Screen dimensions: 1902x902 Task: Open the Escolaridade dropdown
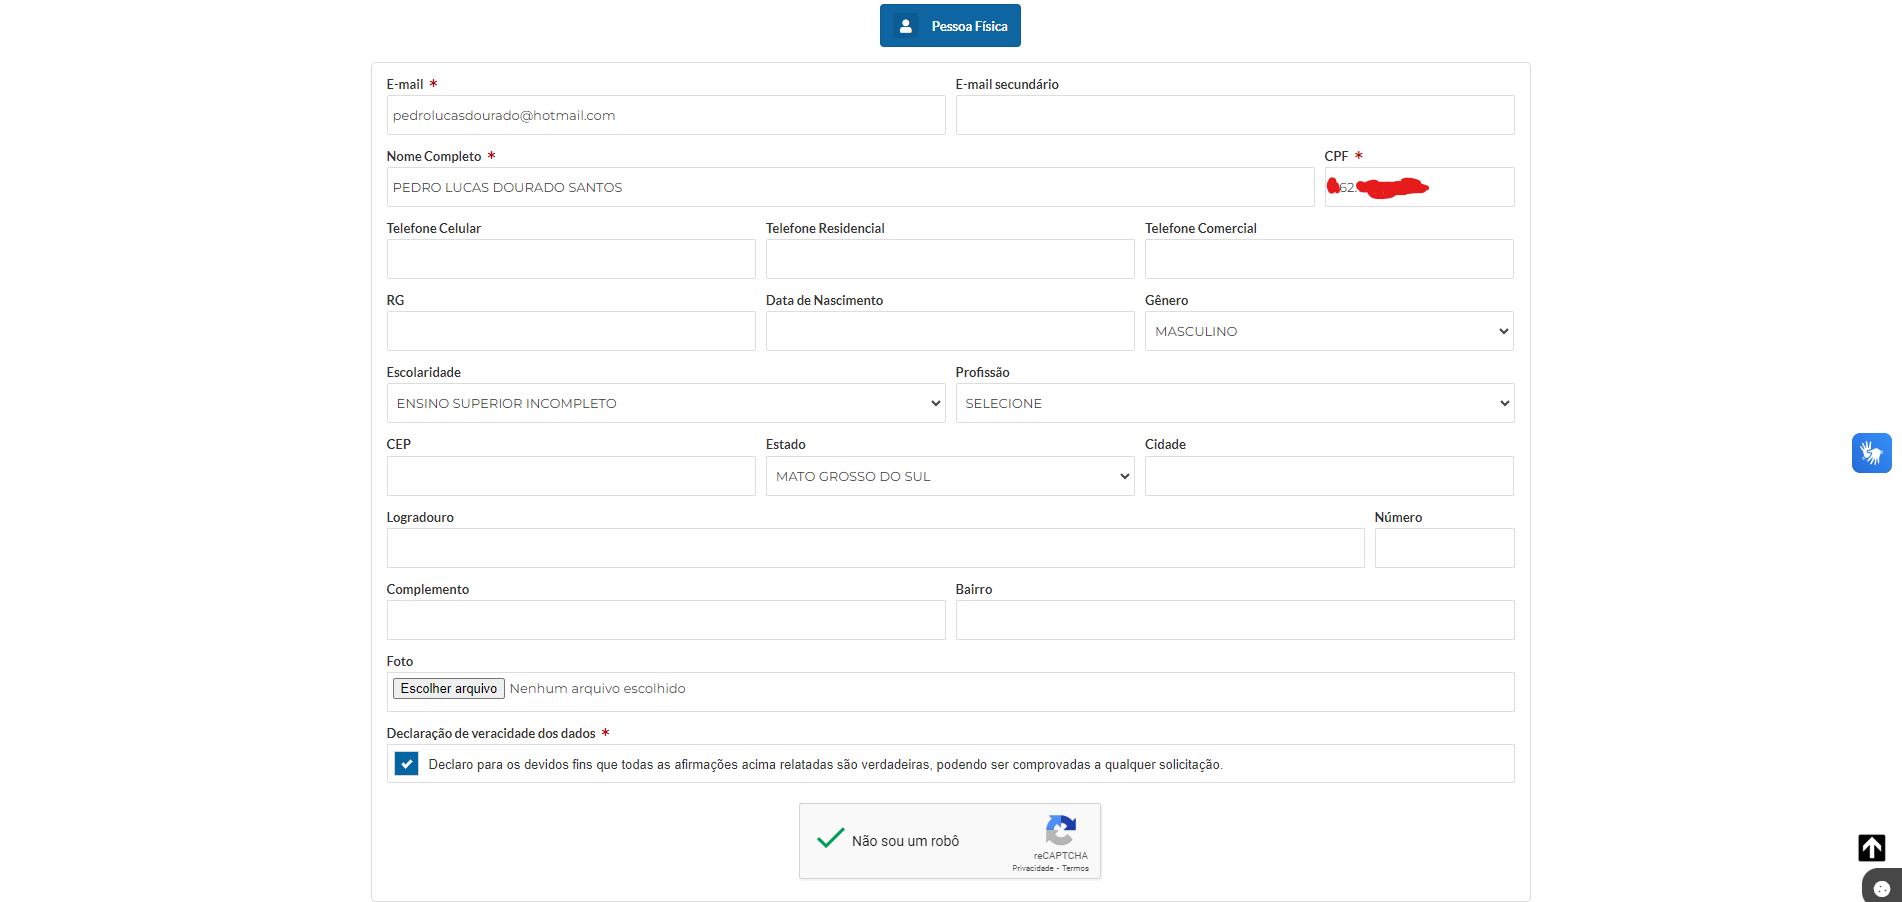[666, 403]
